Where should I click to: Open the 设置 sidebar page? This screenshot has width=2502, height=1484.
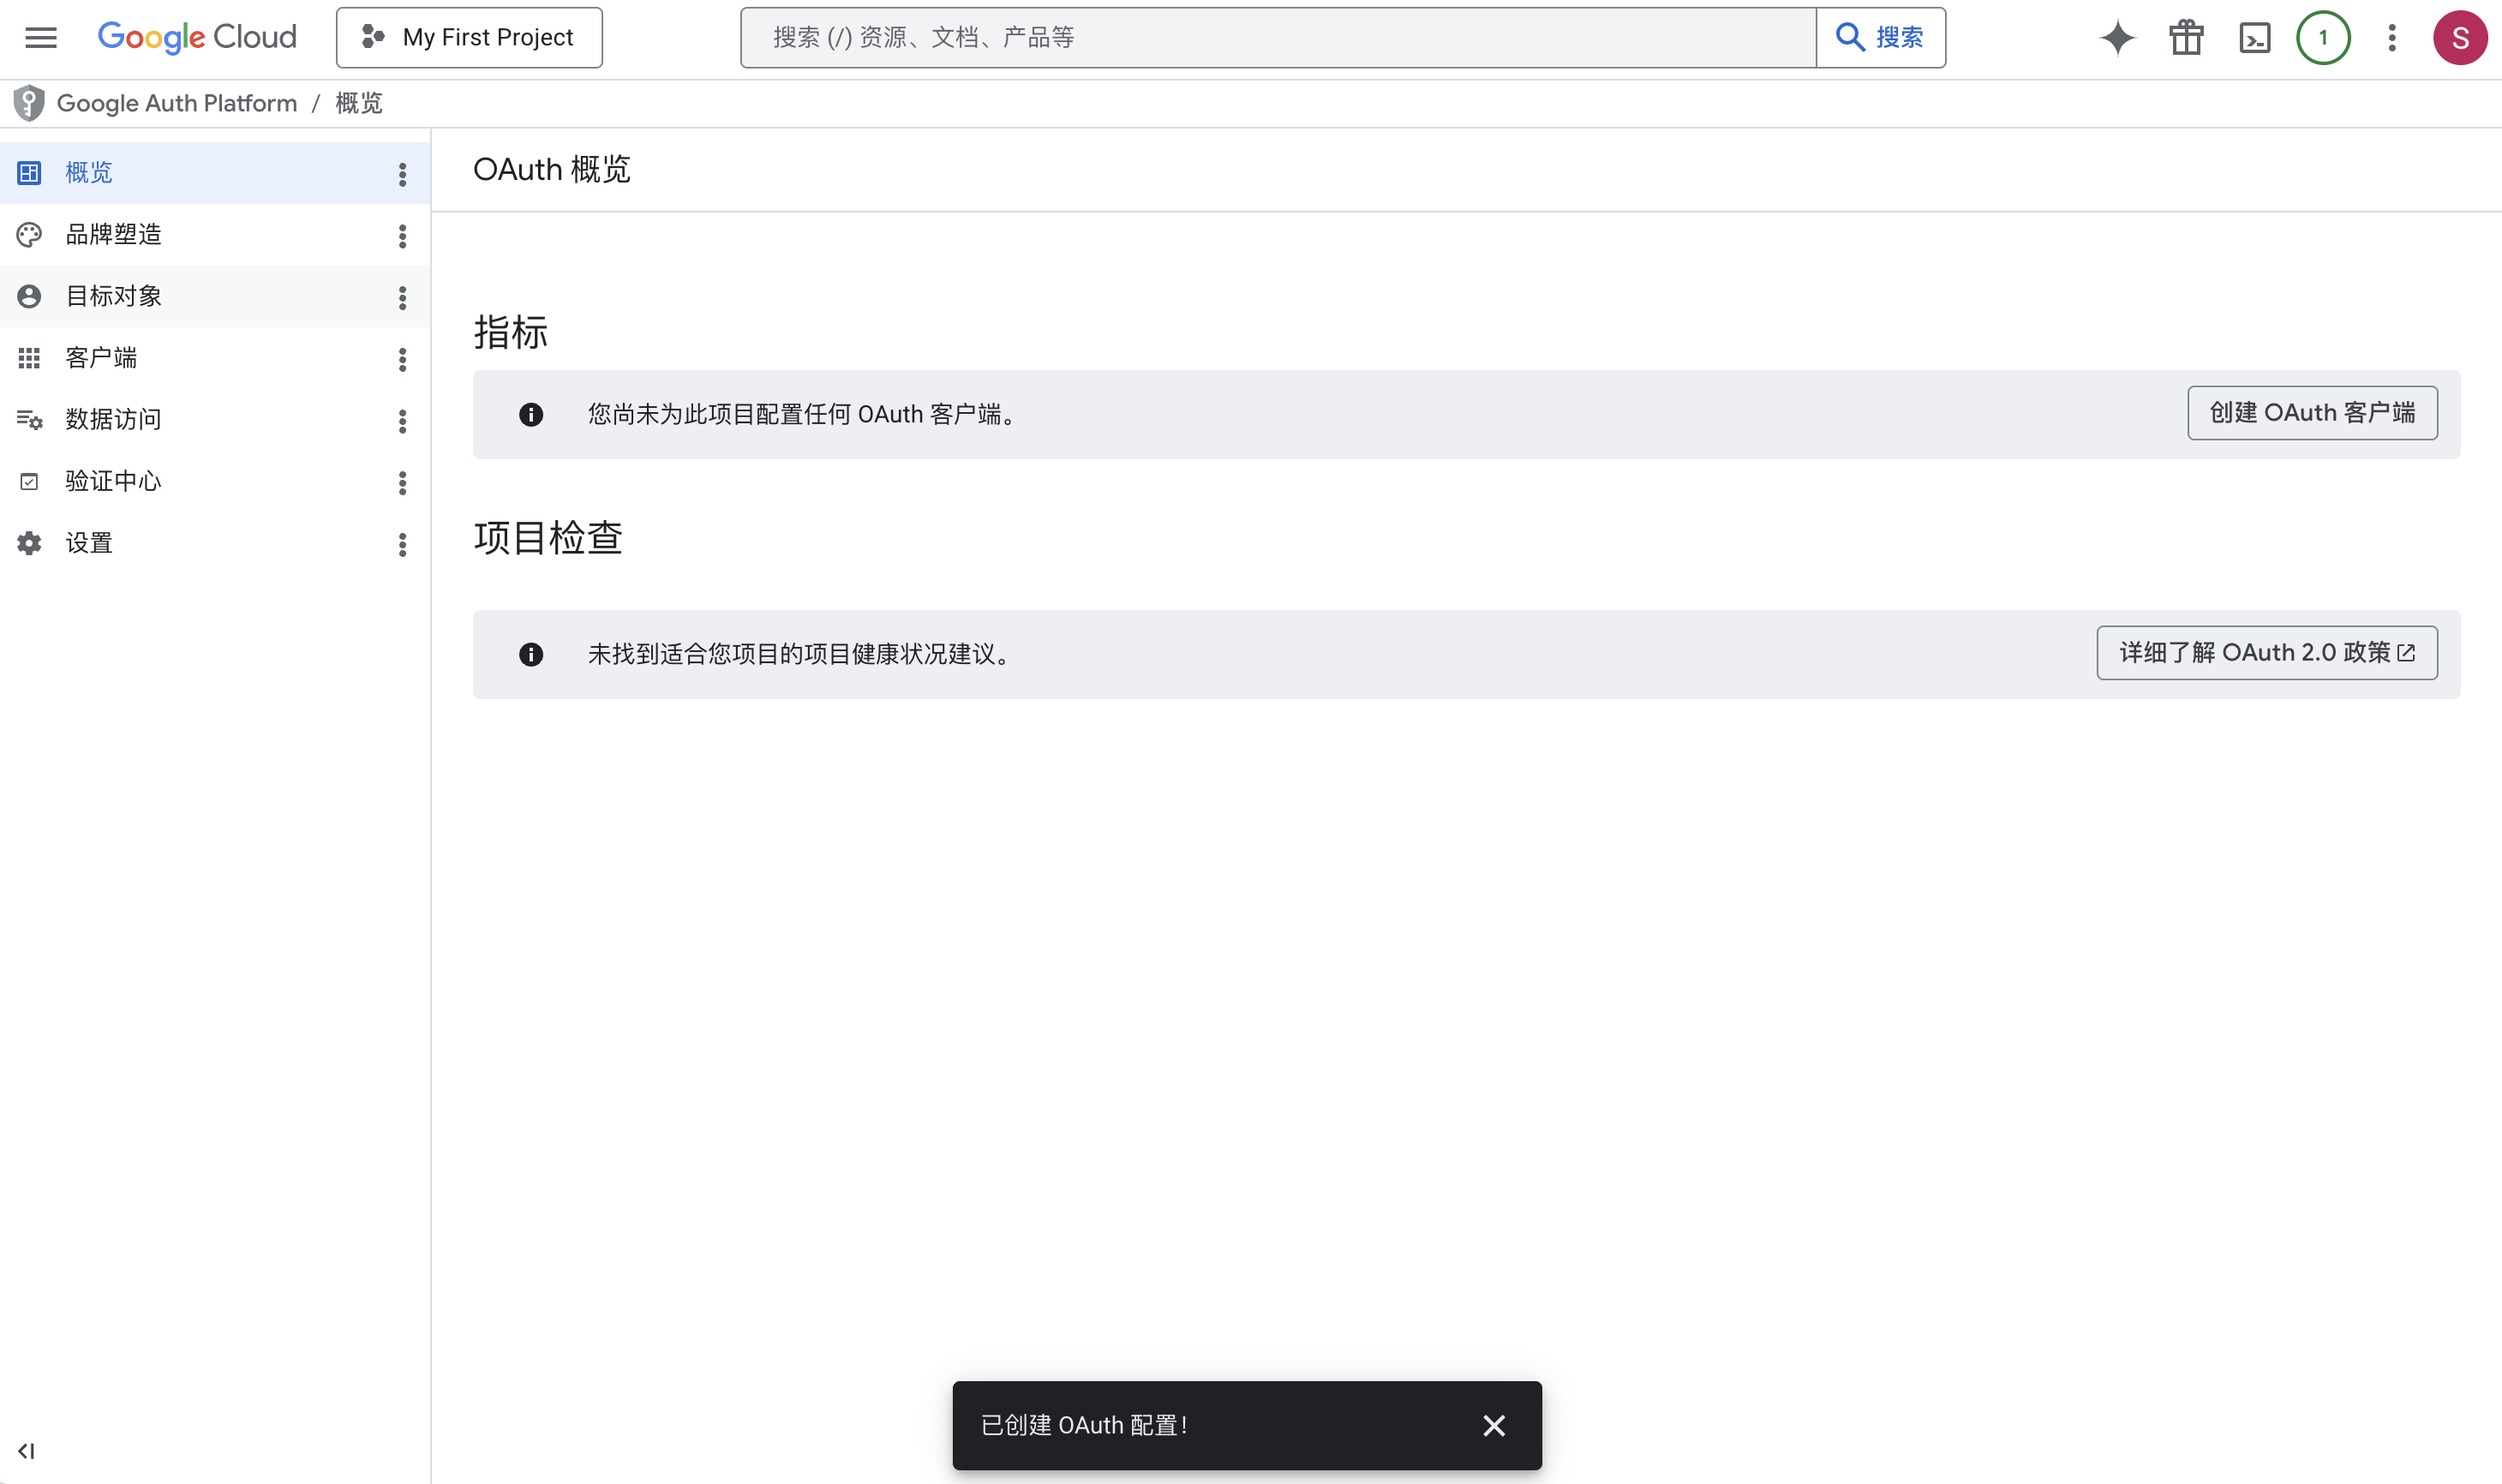(x=215, y=543)
